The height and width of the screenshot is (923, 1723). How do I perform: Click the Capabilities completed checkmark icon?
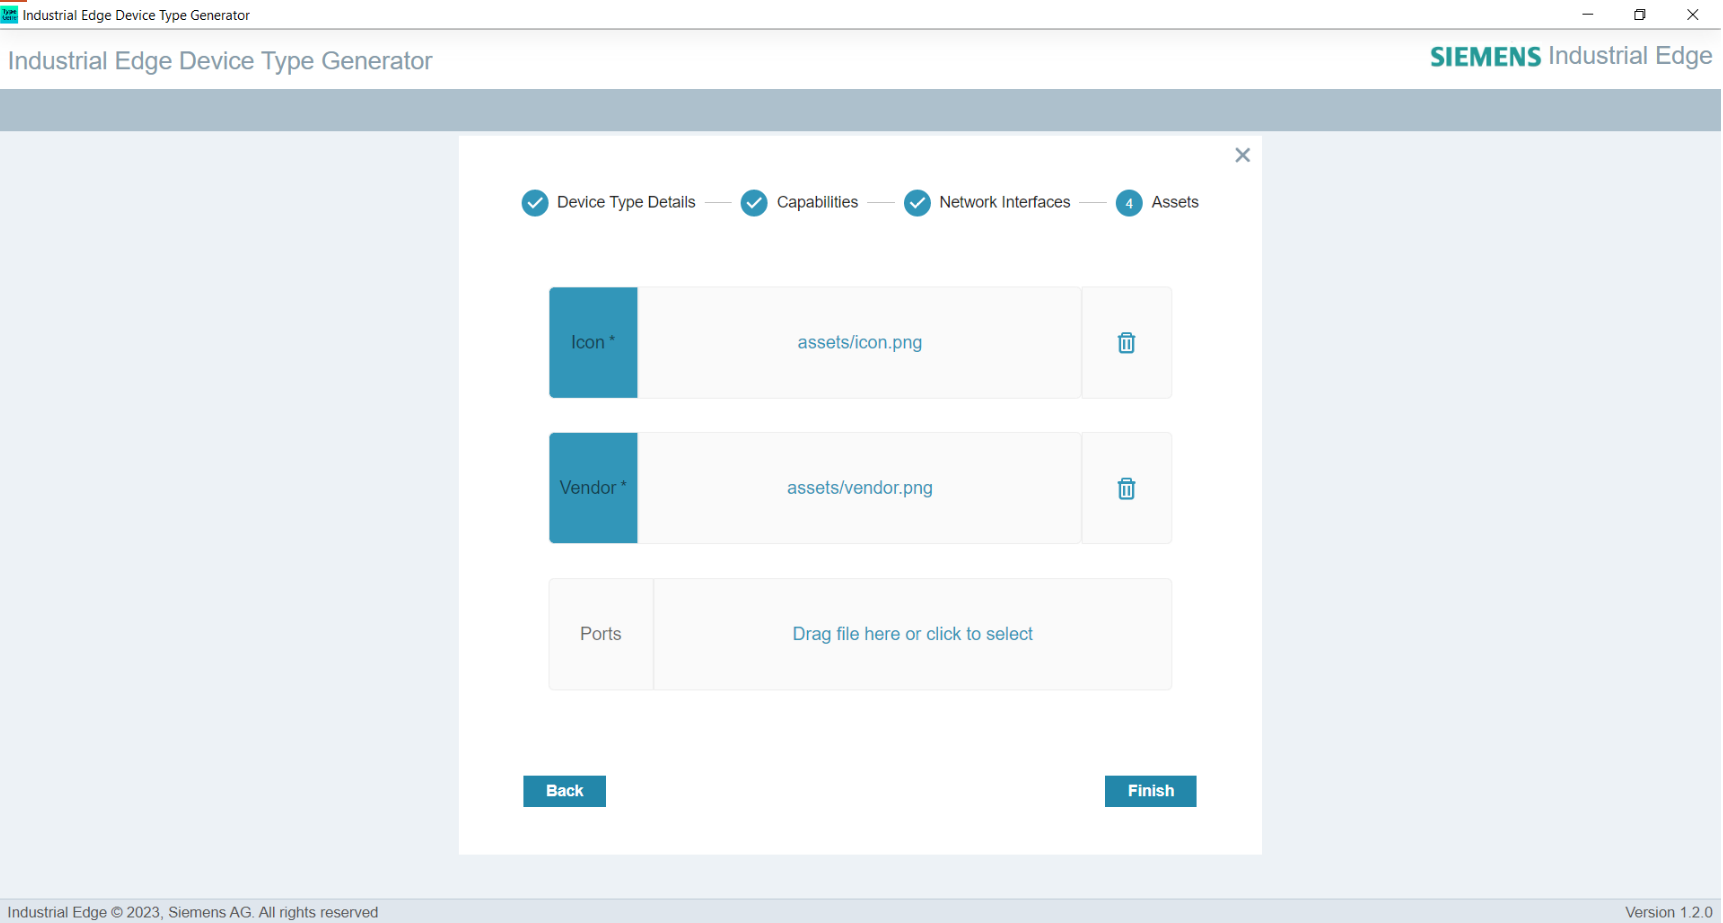pos(754,202)
